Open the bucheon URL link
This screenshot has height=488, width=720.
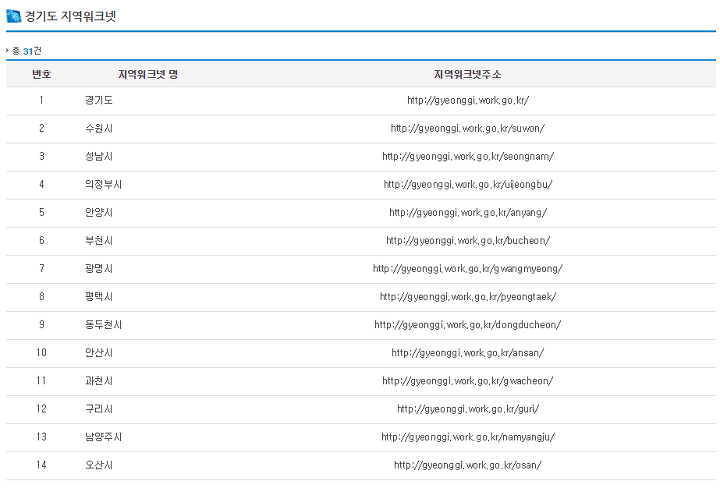click(468, 240)
